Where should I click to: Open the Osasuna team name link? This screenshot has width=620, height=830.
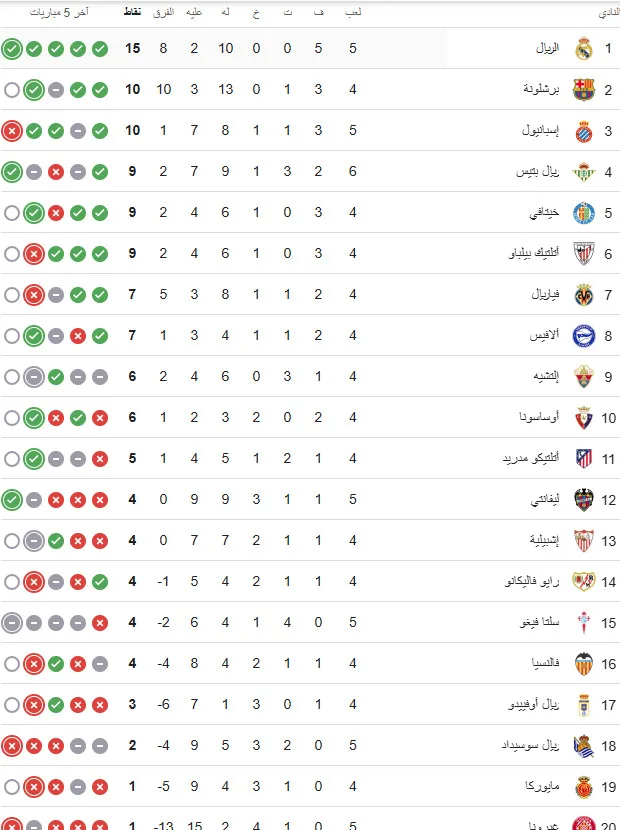click(x=539, y=417)
